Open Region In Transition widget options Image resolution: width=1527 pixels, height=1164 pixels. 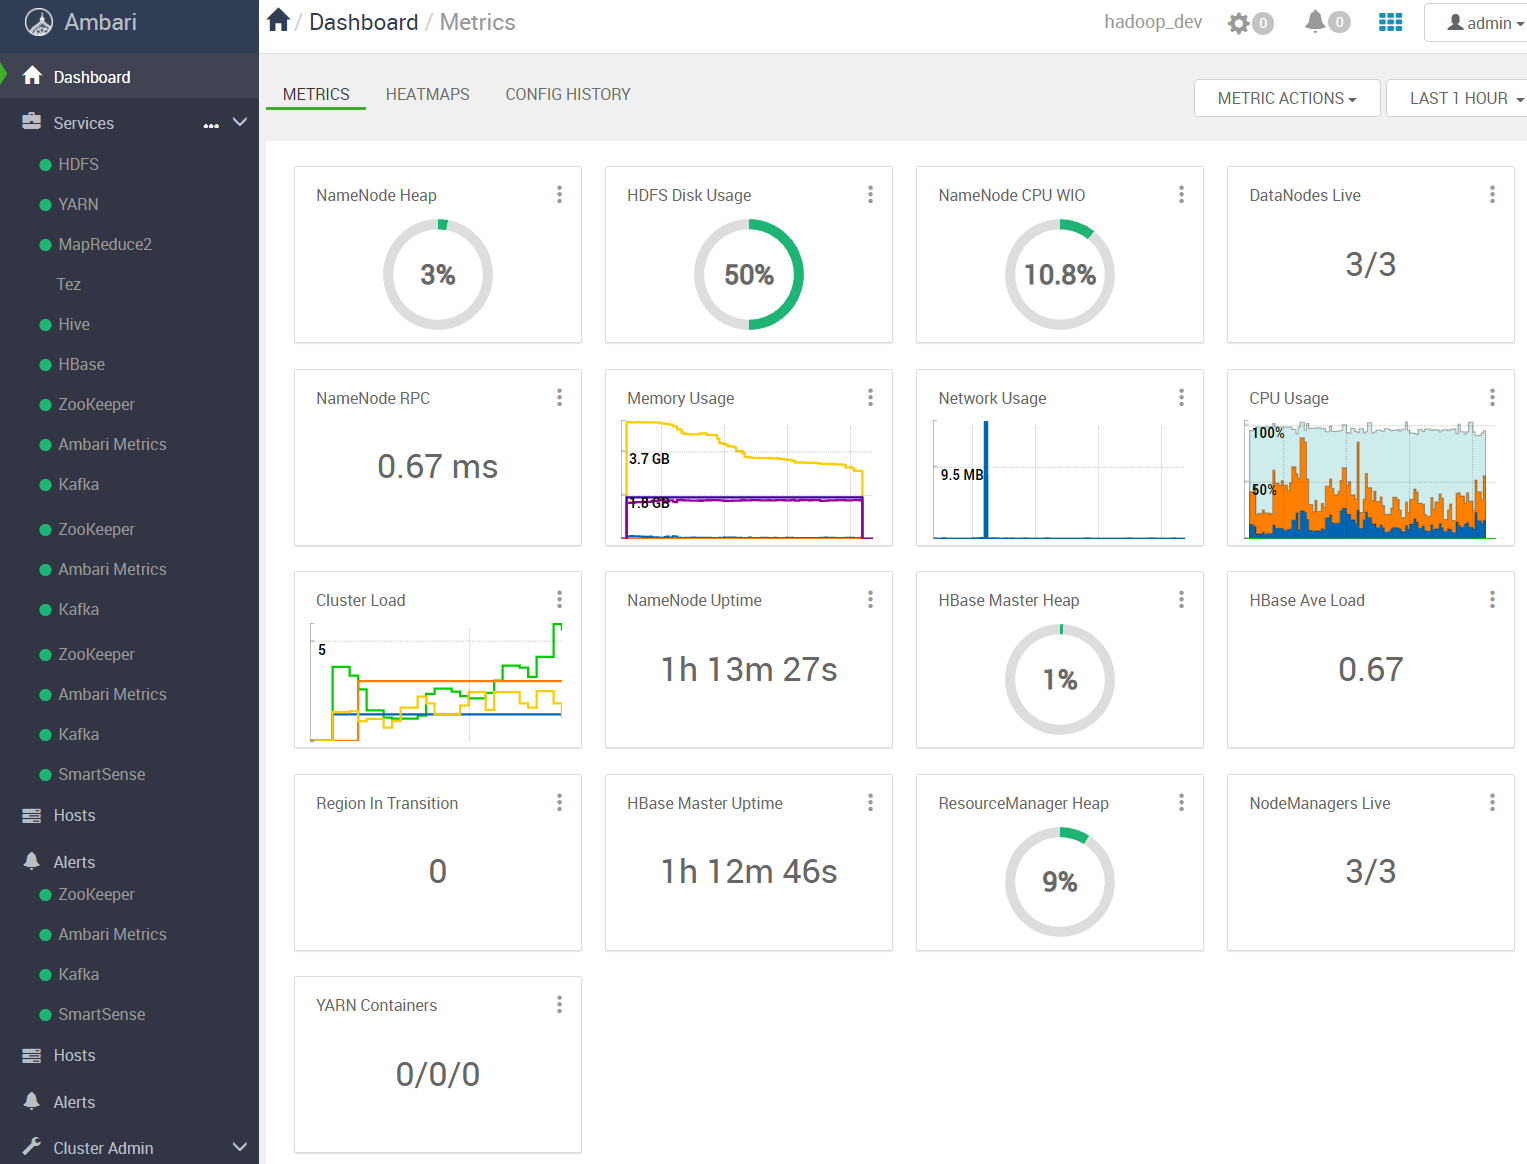pos(559,803)
